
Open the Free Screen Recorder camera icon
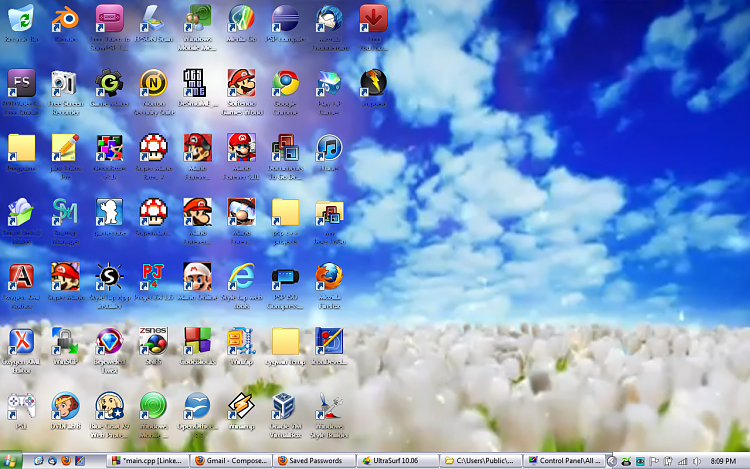pyautogui.click(x=66, y=83)
